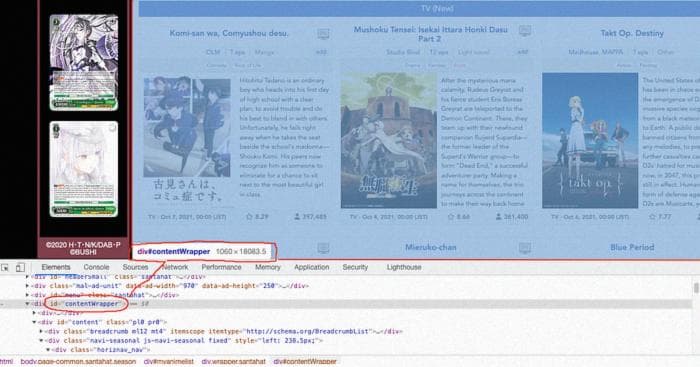Click the video icon left of Mieruko-chan
This screenshot has height=367, width=700.
point(323,247)
